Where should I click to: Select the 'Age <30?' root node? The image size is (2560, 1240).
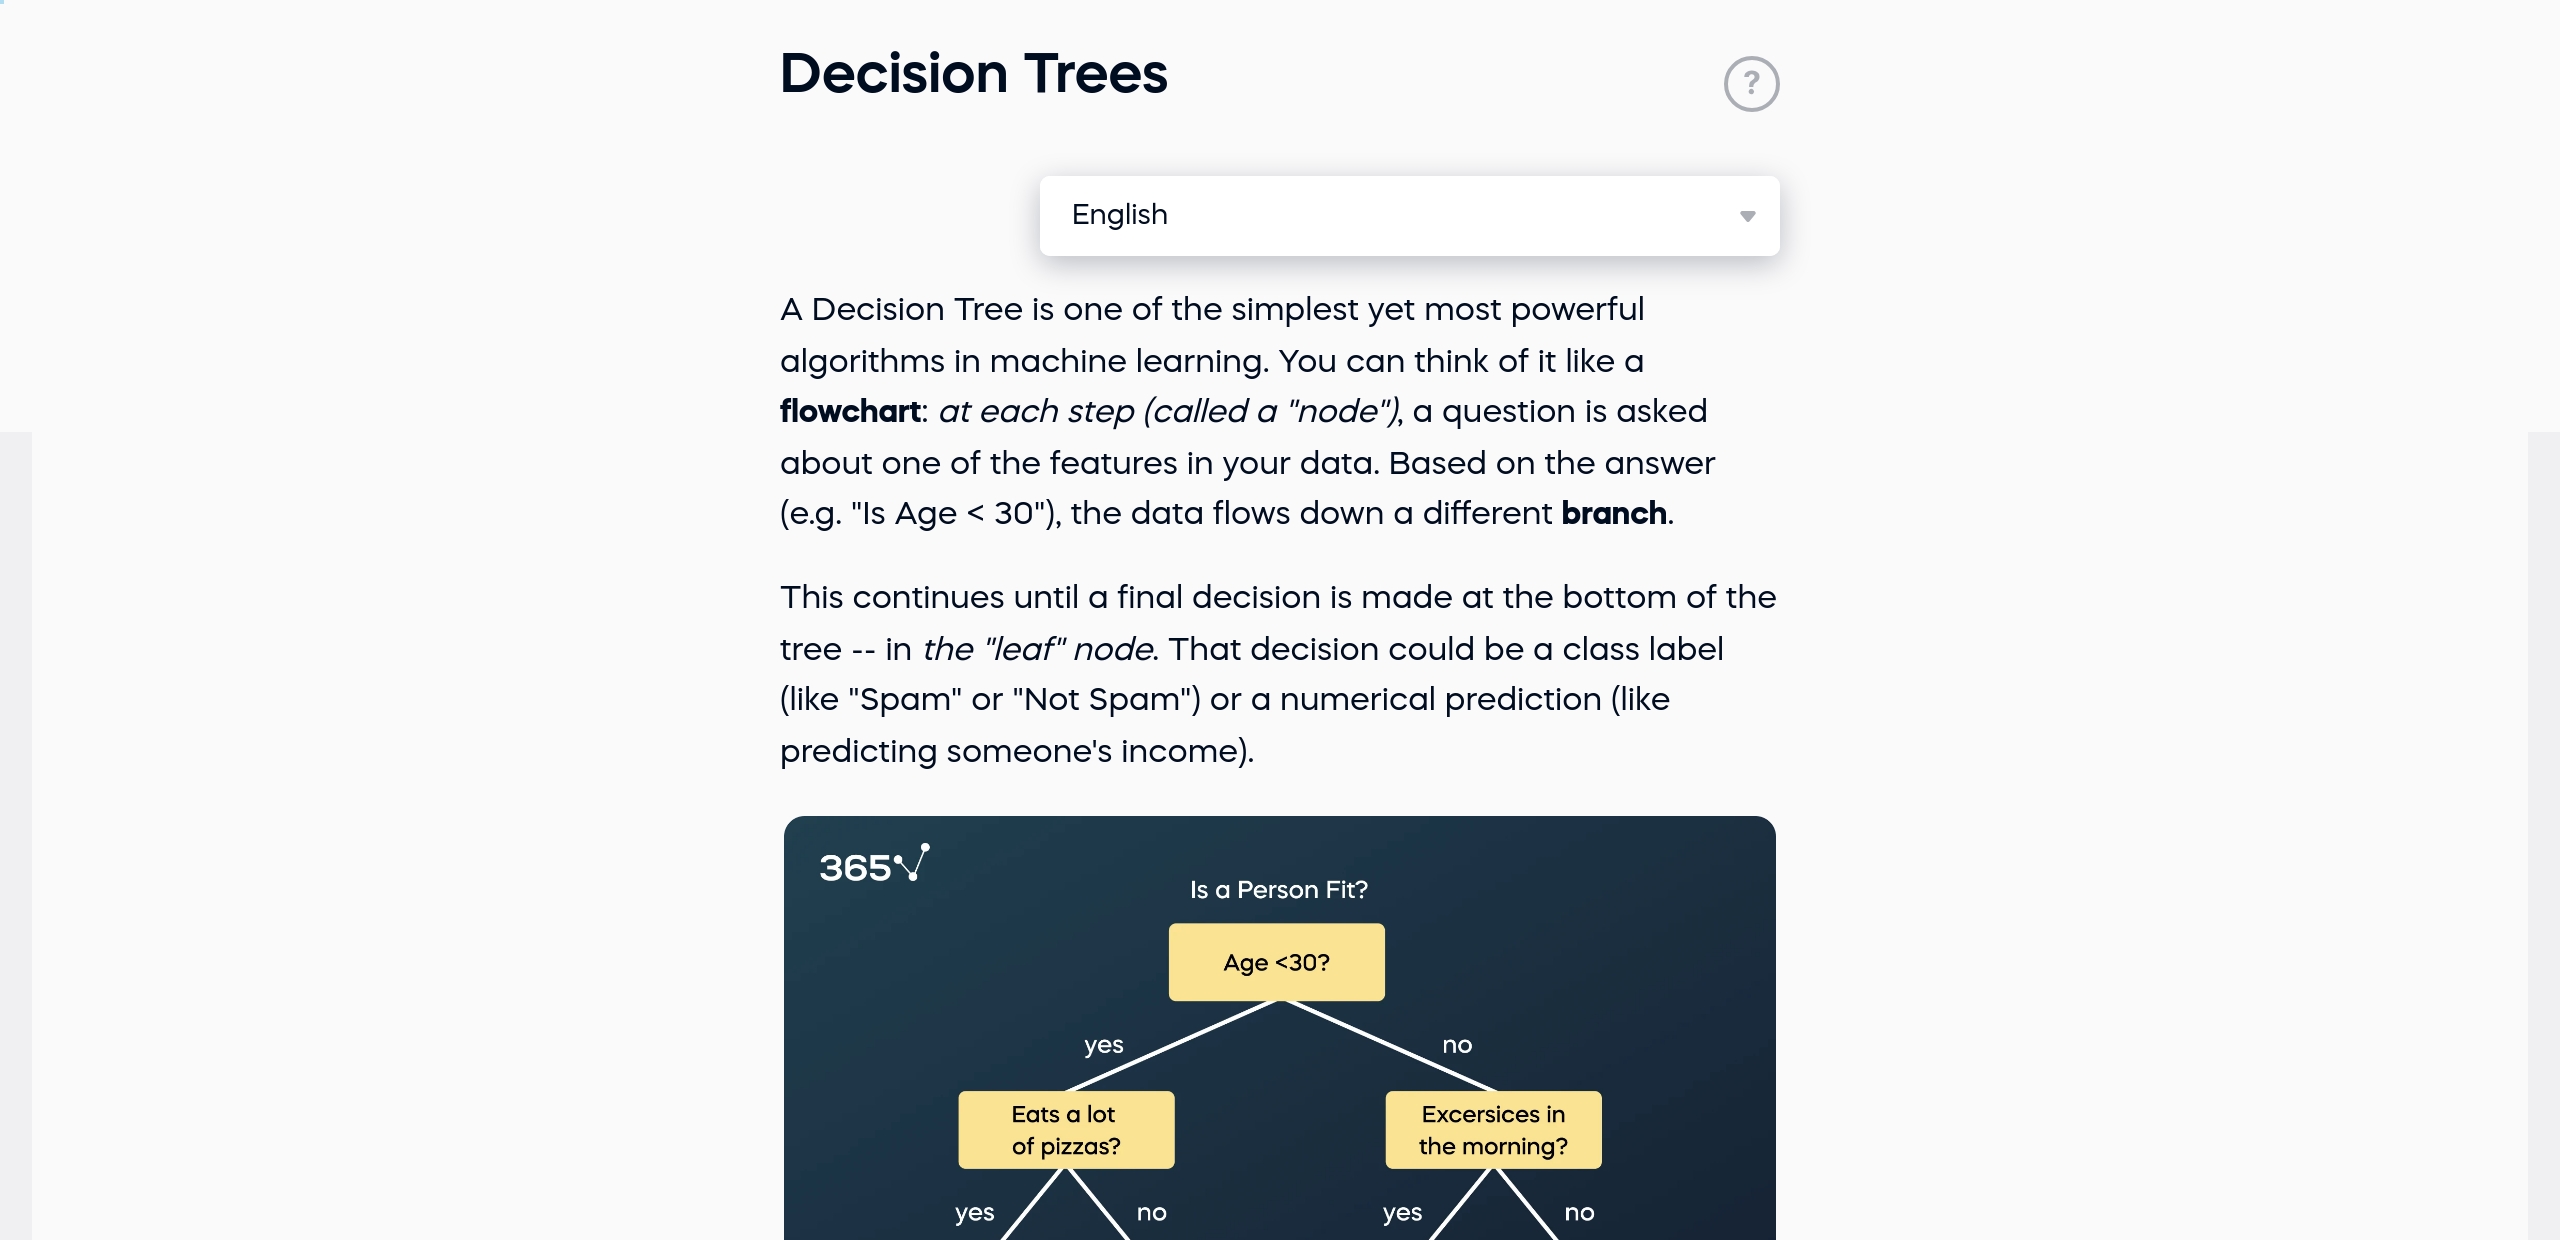1276,962
